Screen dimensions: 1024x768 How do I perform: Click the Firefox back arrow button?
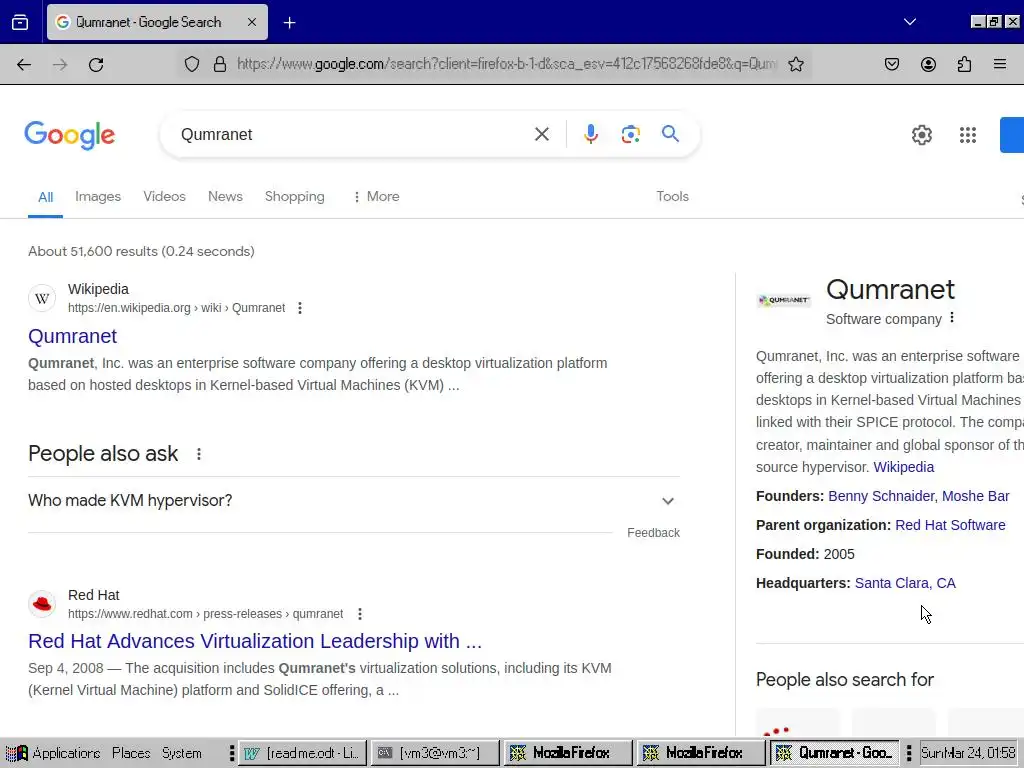[x=24, y=64]
